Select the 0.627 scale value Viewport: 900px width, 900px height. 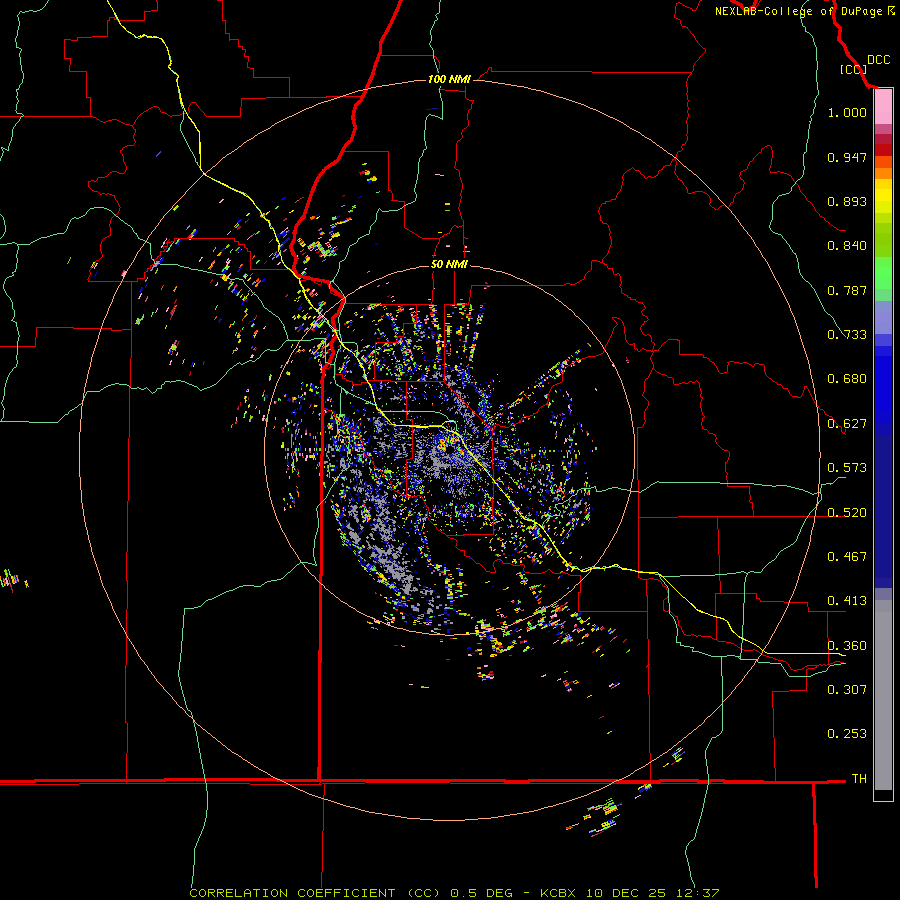847,424
